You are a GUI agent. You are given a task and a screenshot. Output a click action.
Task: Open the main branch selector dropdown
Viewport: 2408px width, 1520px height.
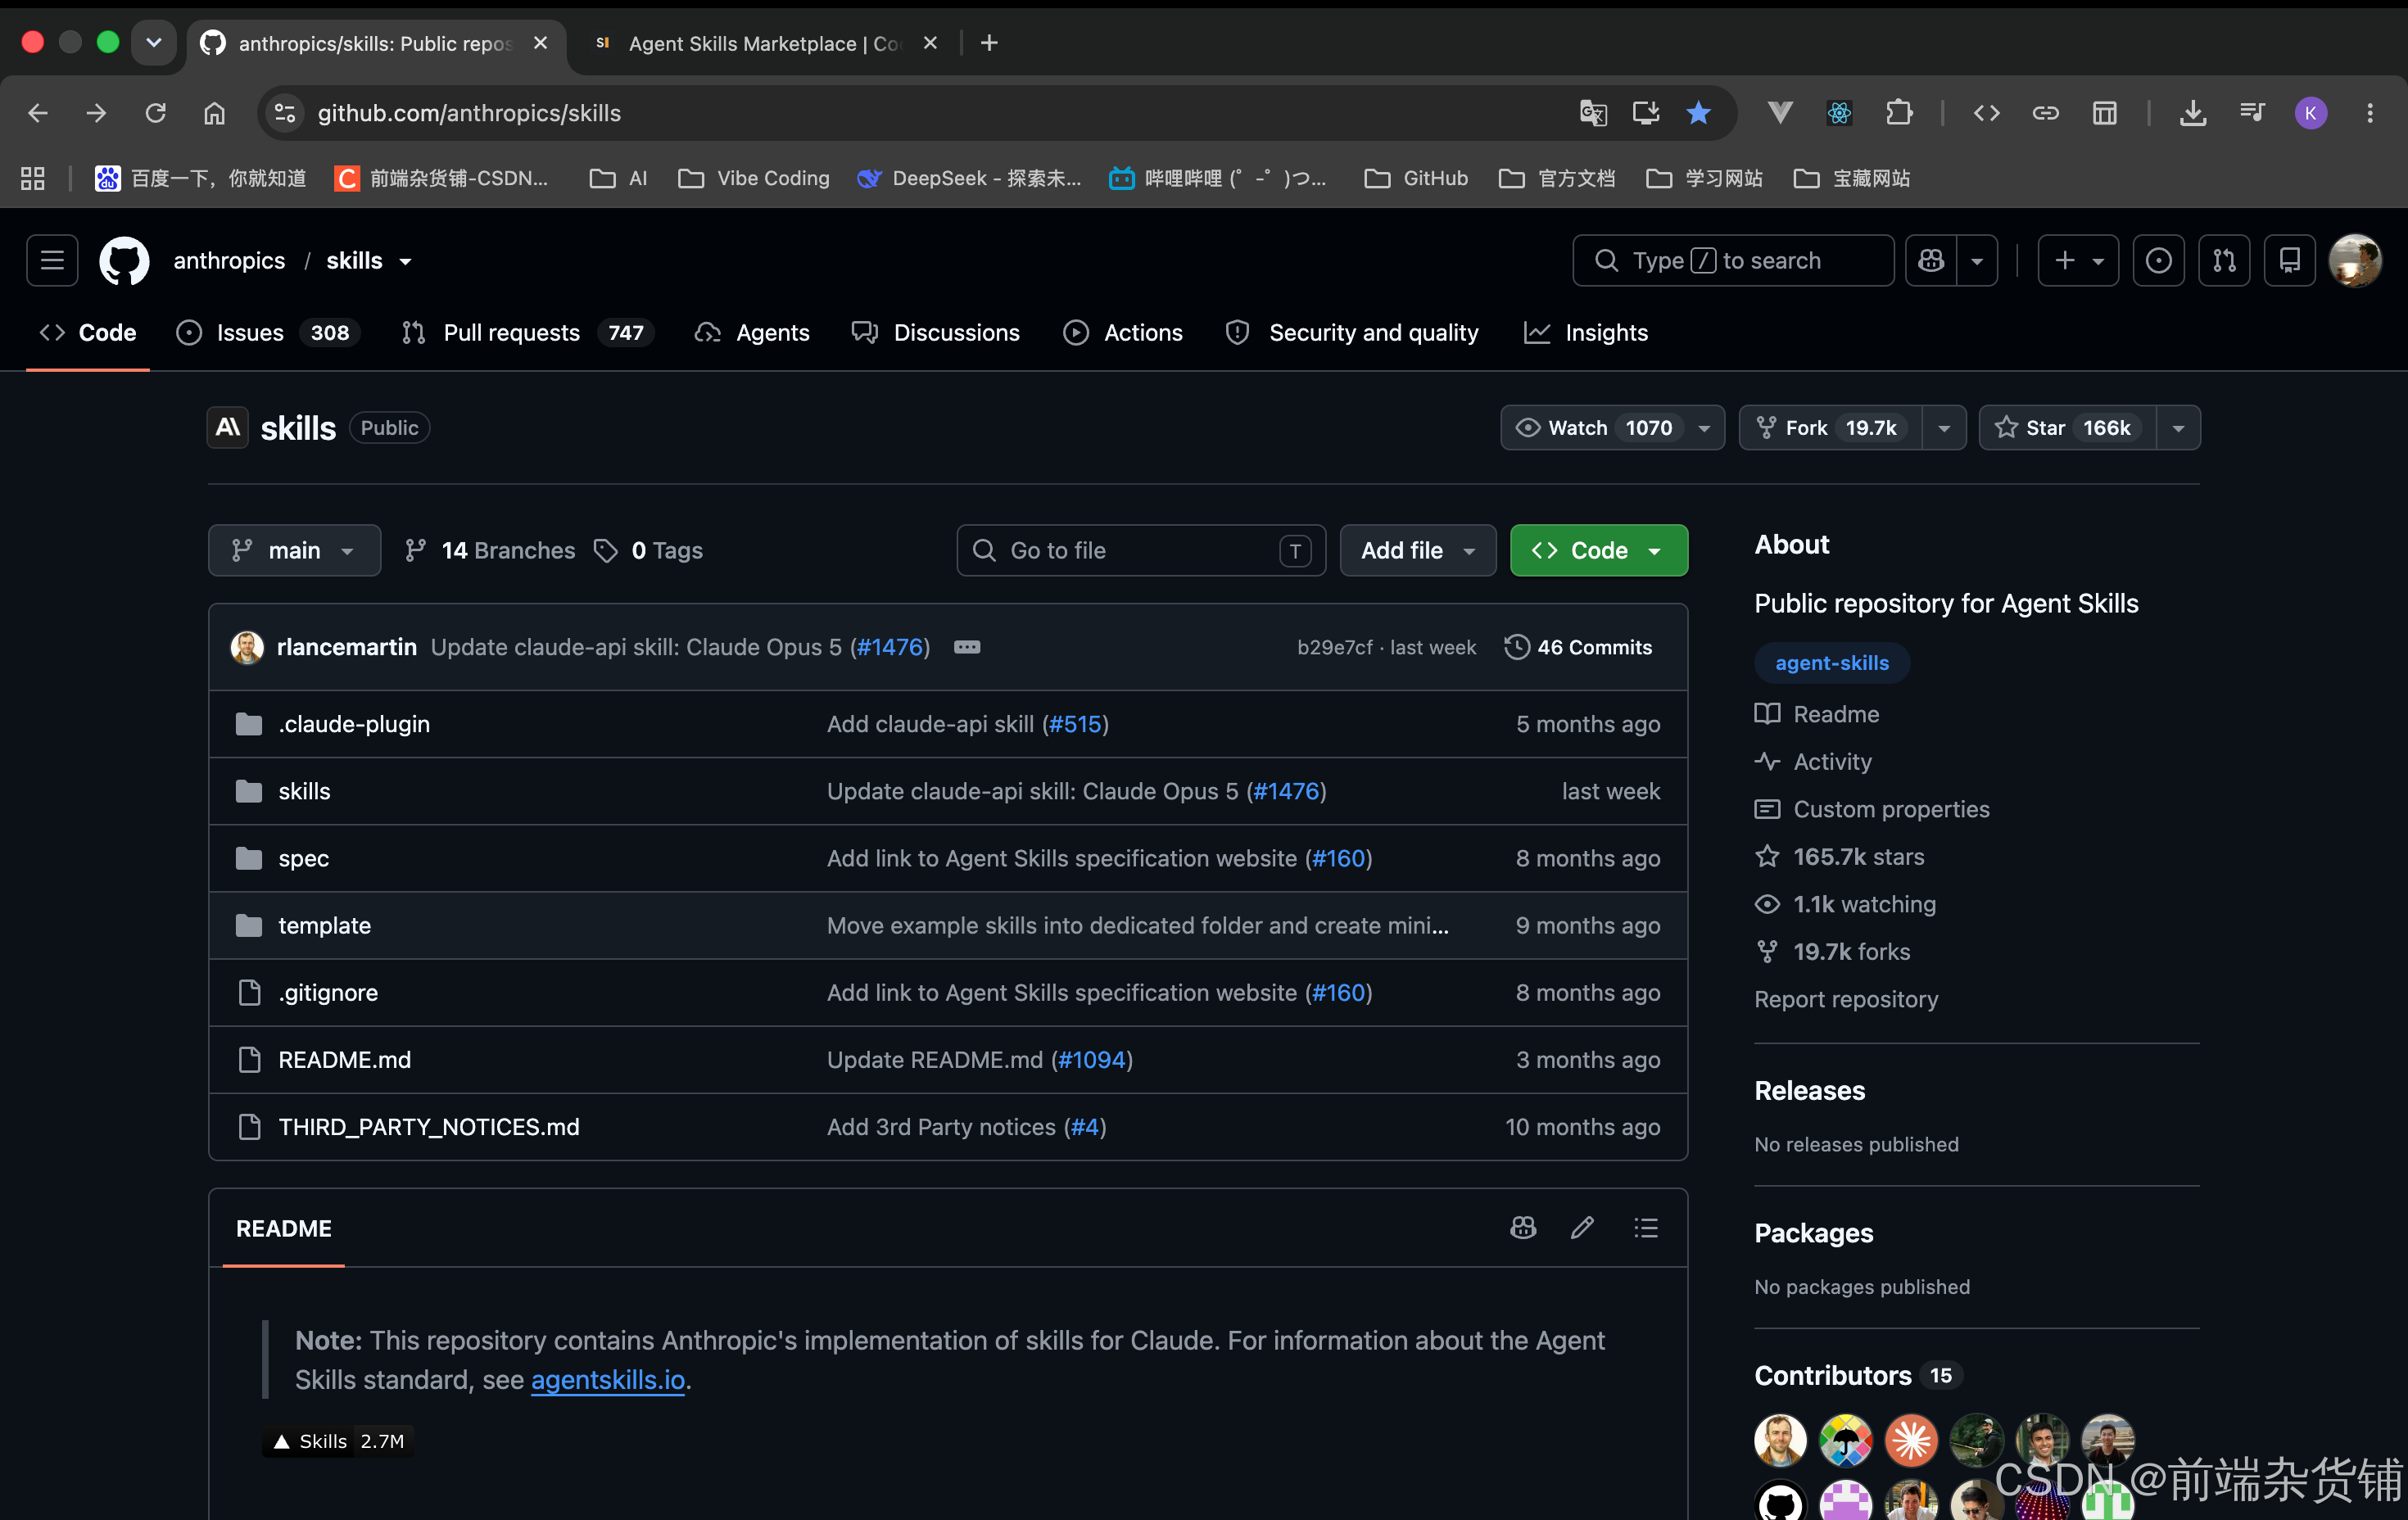pyautogui.click(x=294, y=550)
